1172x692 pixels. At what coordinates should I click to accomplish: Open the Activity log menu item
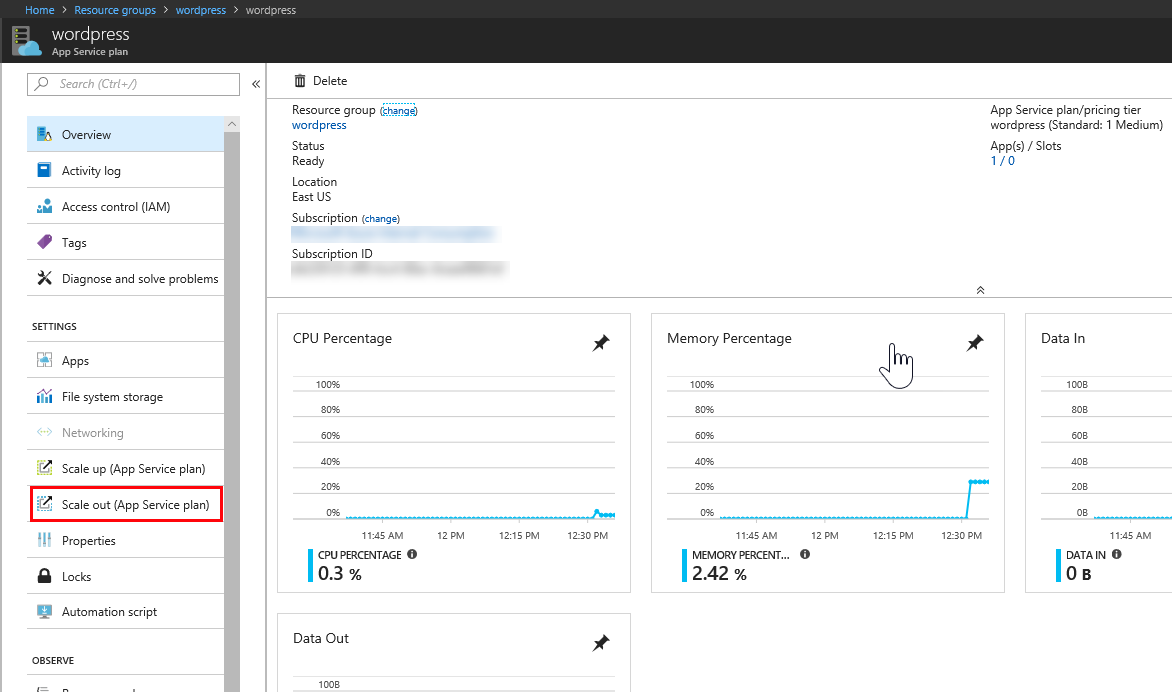tap(126, 170)
